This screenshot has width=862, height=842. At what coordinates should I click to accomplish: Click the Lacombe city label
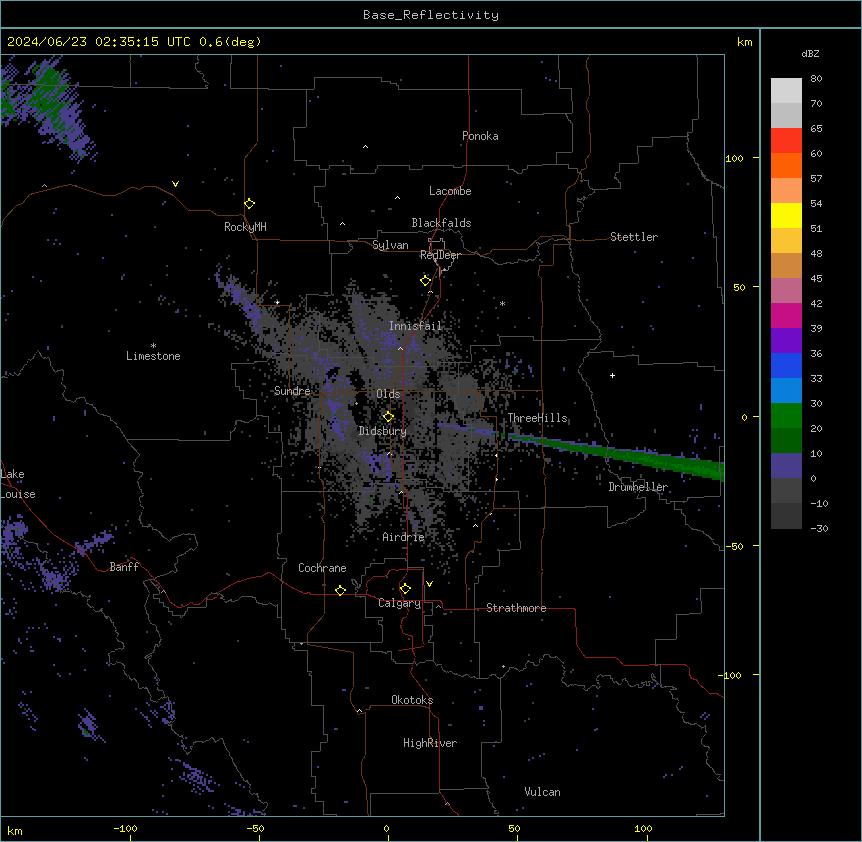(450, 191)
